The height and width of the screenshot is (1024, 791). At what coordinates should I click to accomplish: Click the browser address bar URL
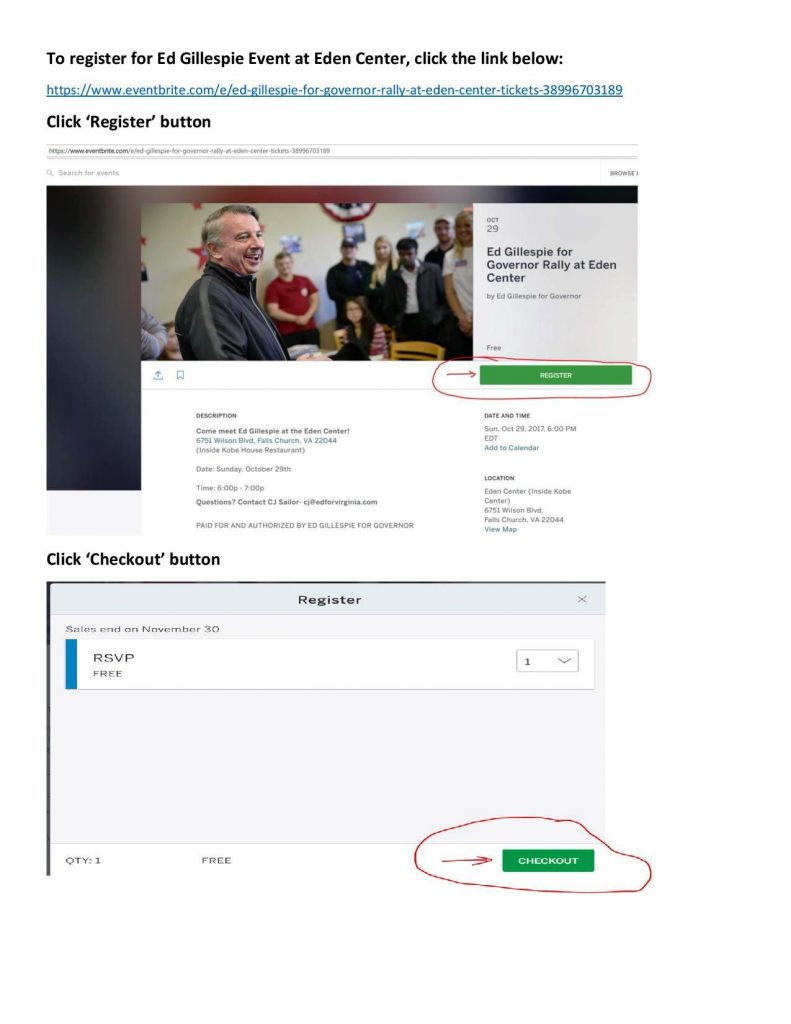(x=189, y=151)
